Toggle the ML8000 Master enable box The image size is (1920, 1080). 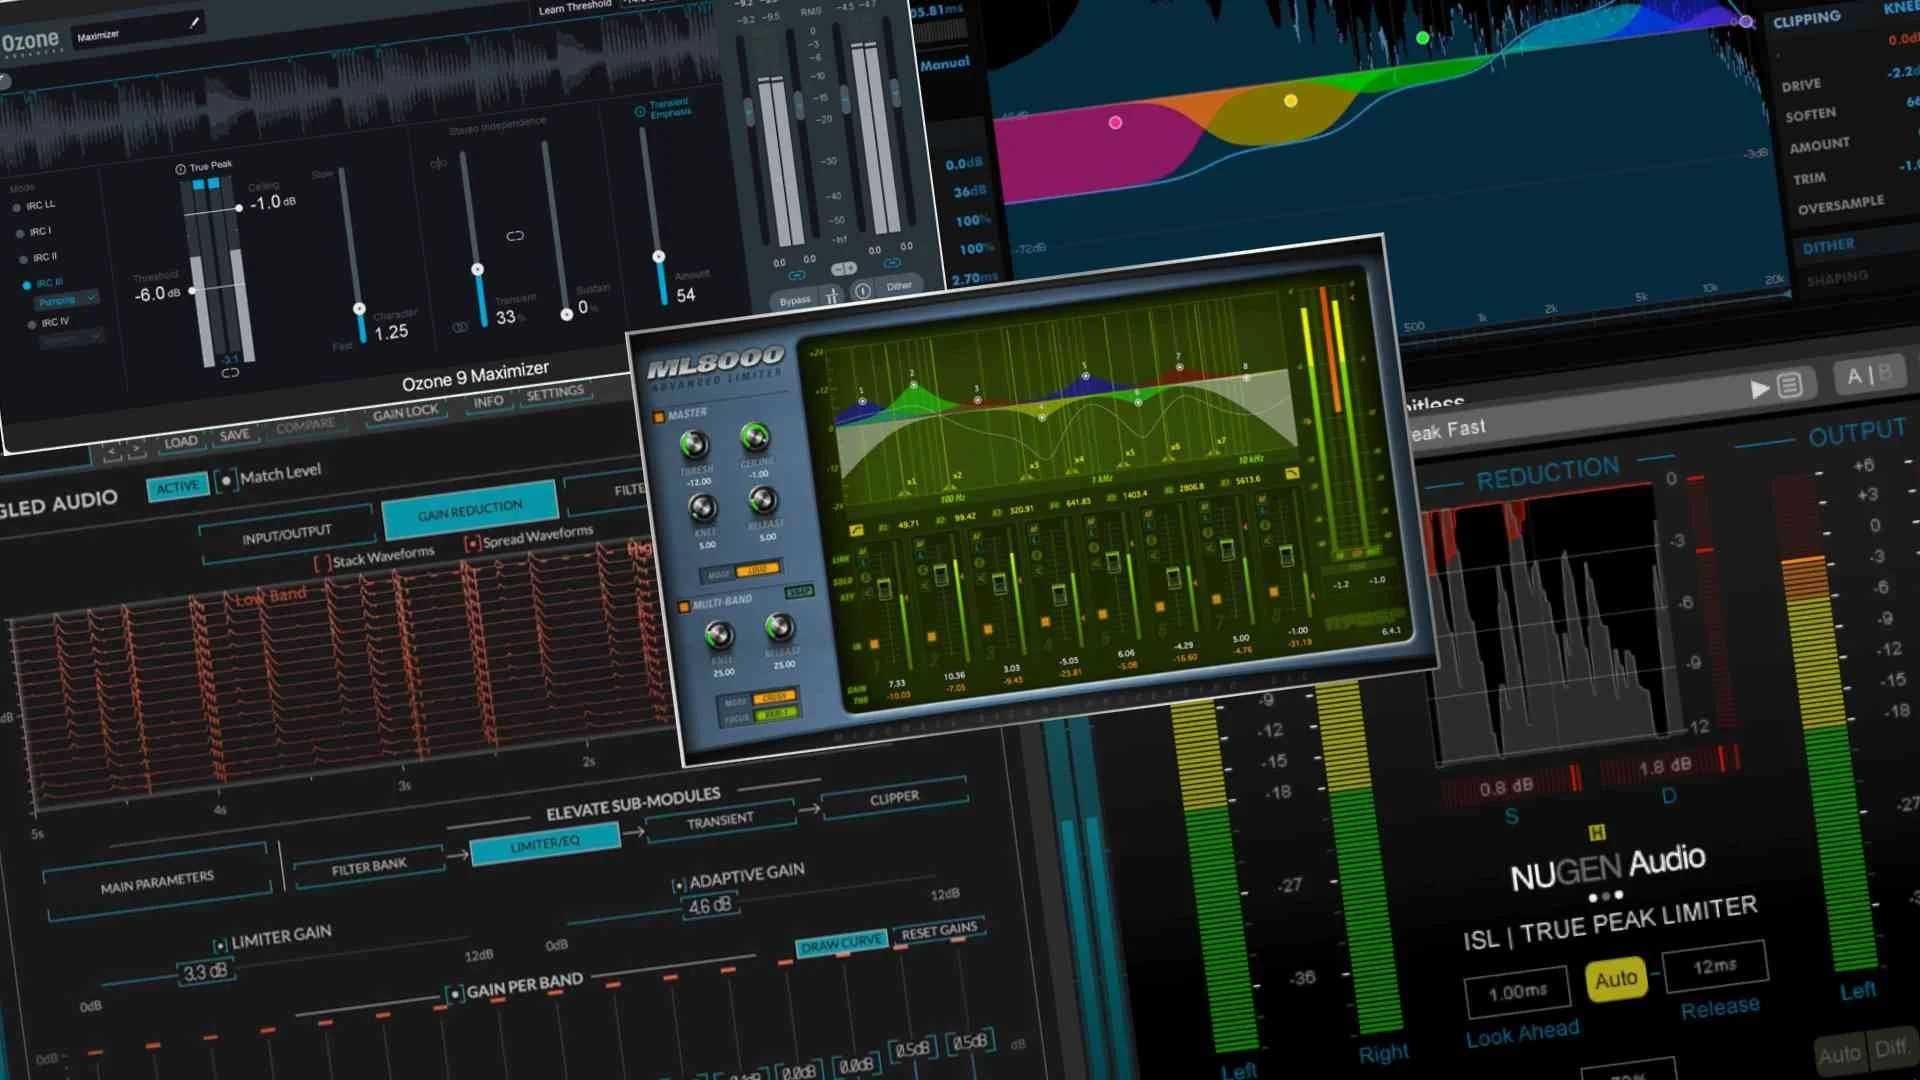(x=659, y=417)
